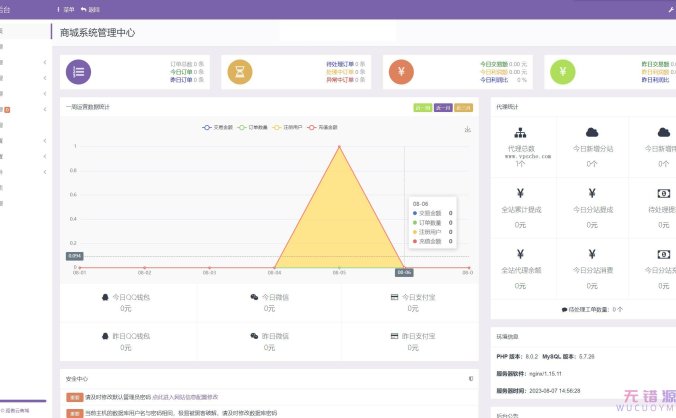Click the orange yen transaction icon
676x418 pixels.
click(x=401, y=72)
